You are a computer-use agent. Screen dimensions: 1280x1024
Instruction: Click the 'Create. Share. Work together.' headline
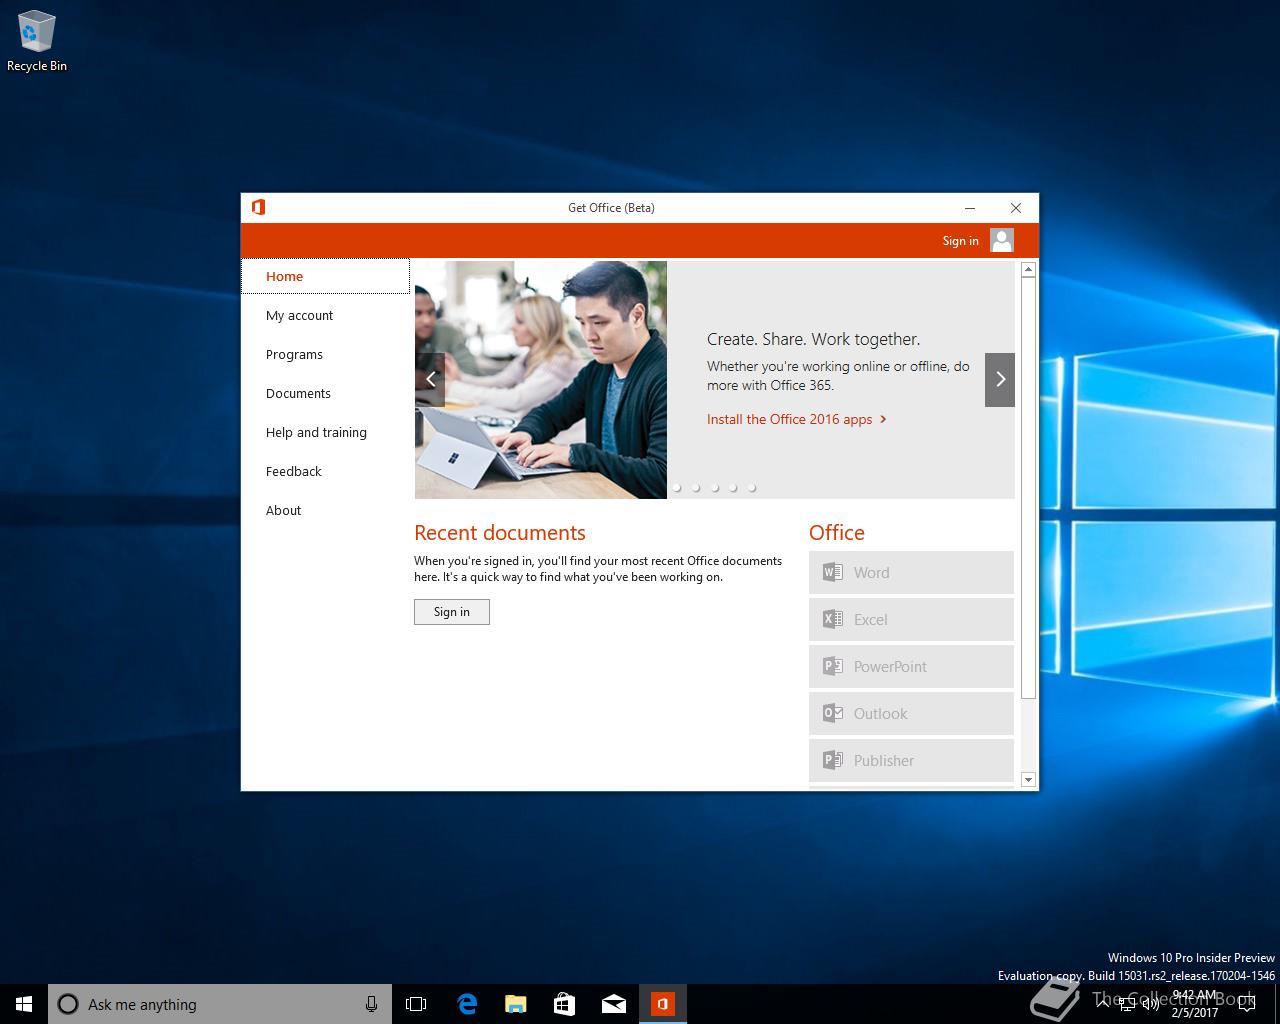click(x=813, y=339)
